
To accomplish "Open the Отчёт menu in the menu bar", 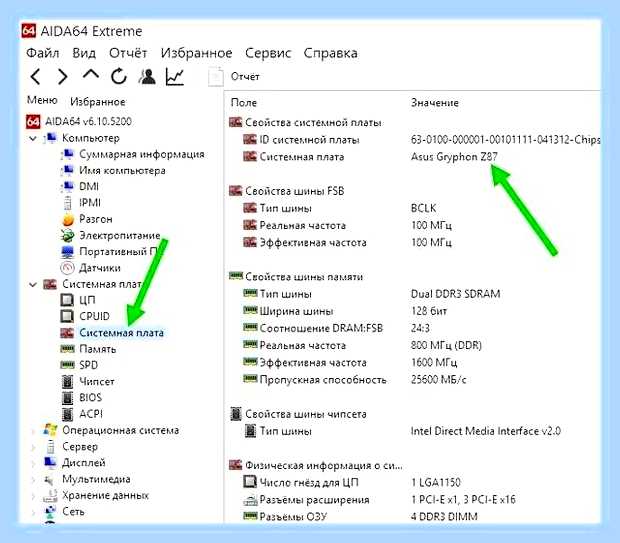I will click(128, 53).
